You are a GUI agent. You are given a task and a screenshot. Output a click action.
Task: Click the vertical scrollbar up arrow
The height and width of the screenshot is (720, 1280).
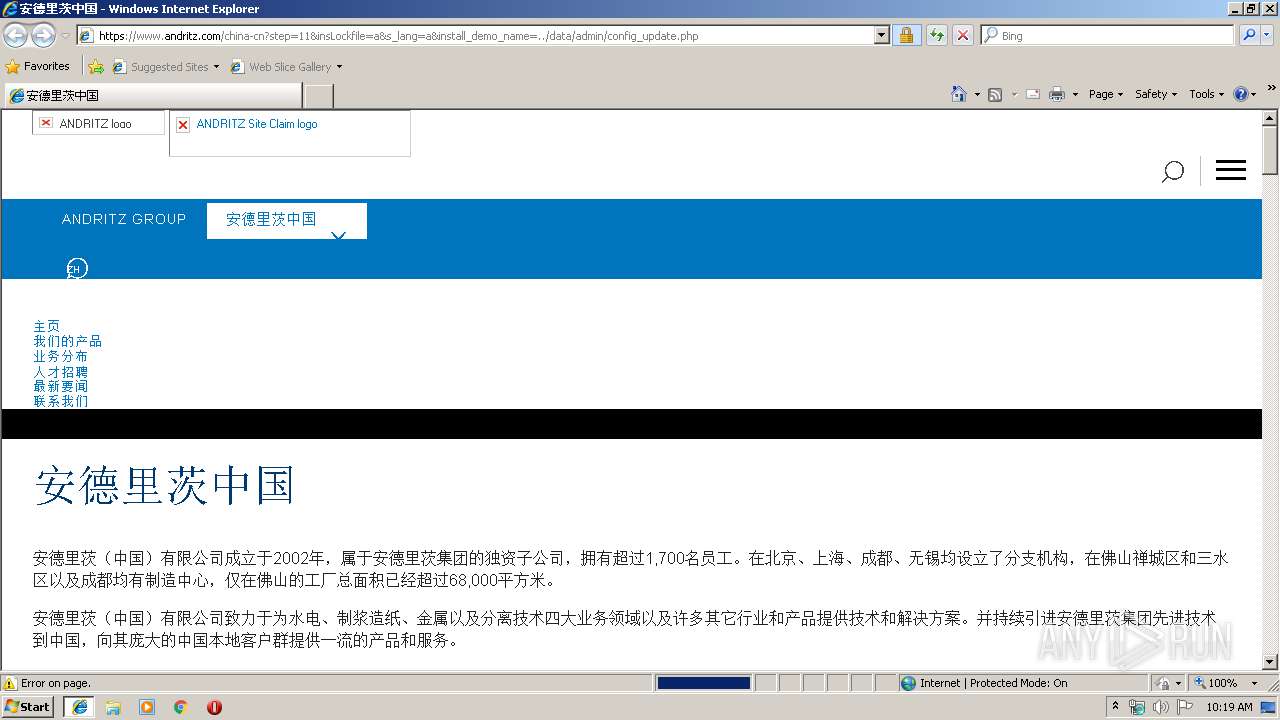[x=1270, y=118]
